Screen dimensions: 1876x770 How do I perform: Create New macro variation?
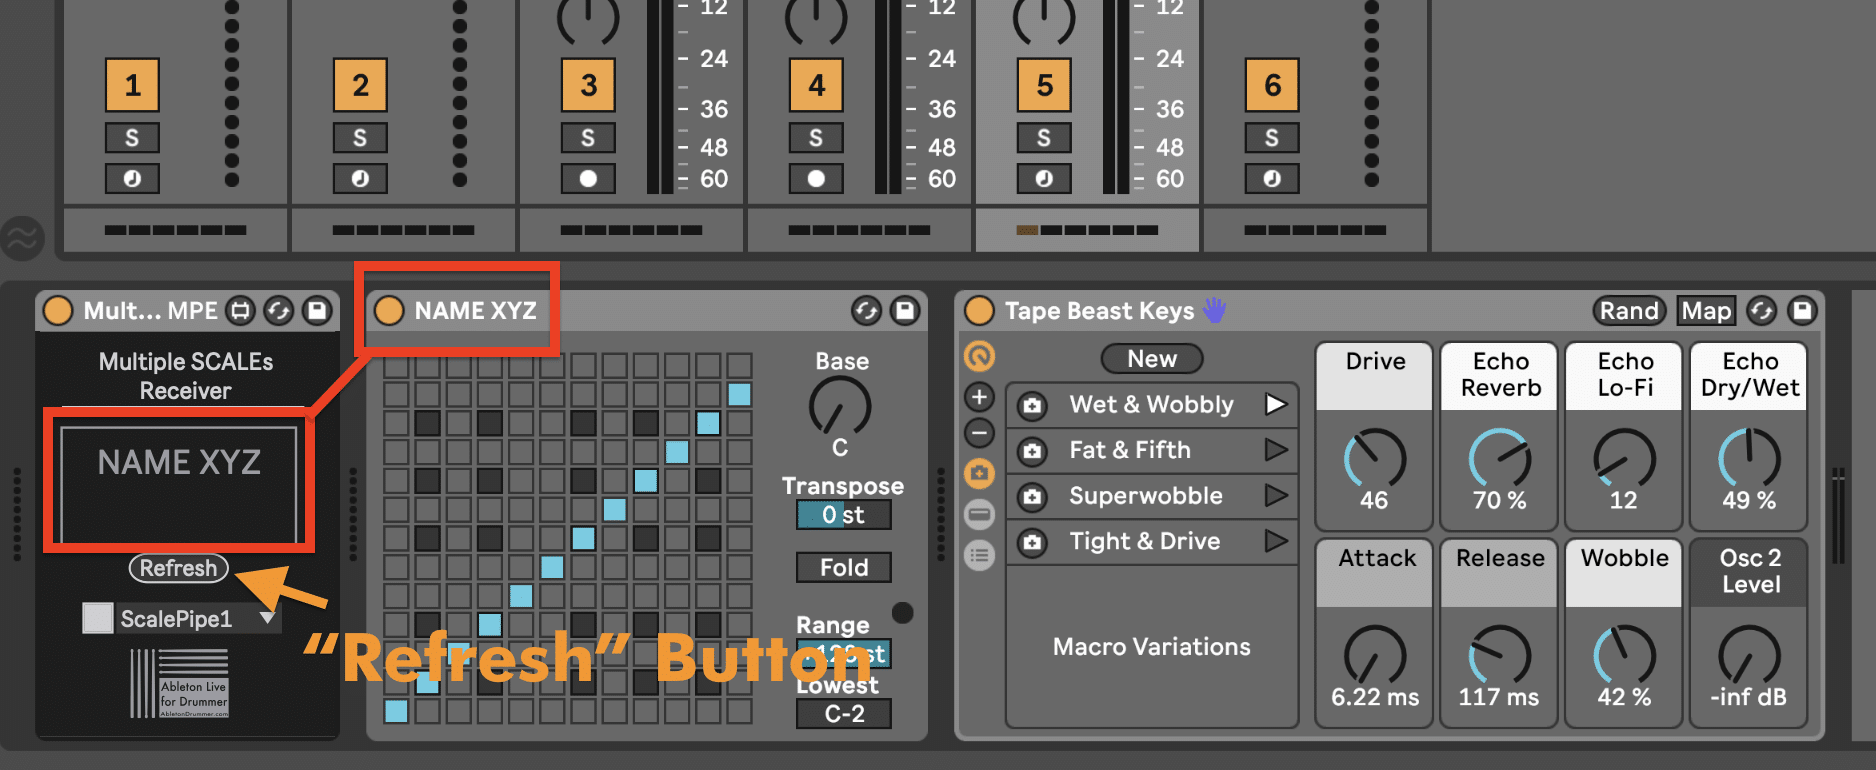[1152, 359]
